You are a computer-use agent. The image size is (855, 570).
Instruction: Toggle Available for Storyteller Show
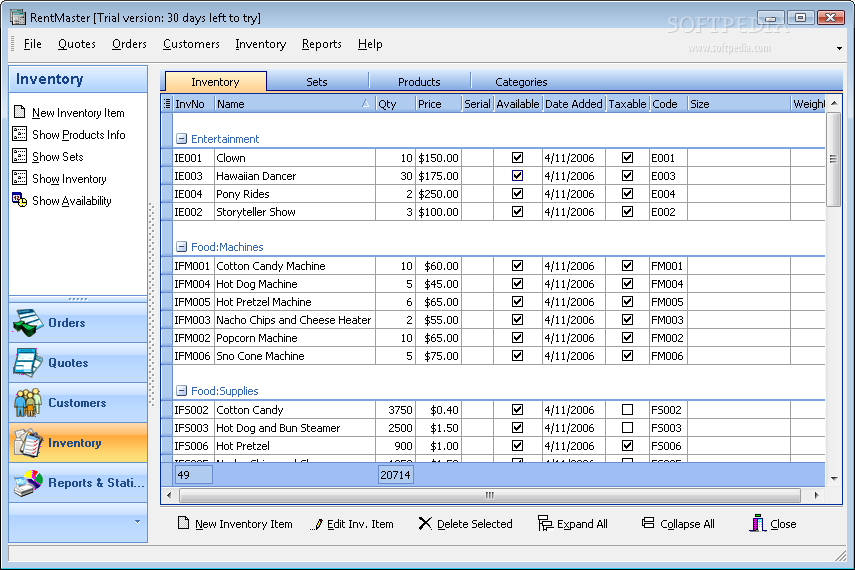tap(517, 212)
